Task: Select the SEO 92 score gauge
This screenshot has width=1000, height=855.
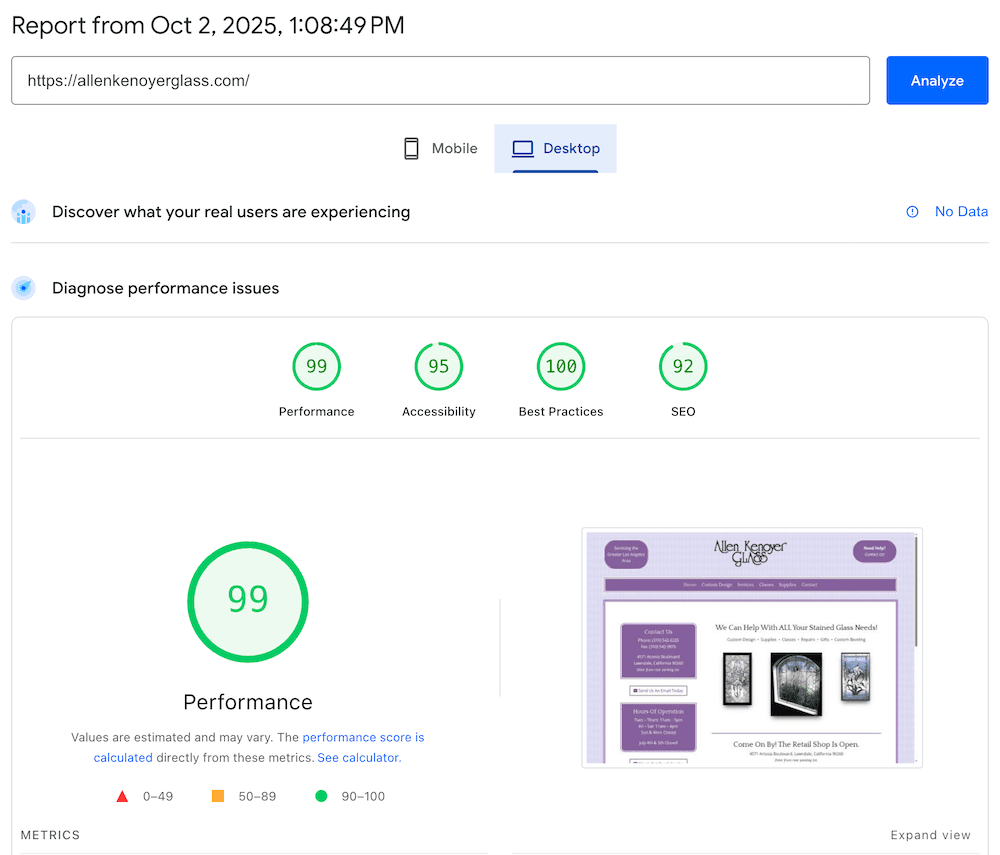Action: pos(683,380)
